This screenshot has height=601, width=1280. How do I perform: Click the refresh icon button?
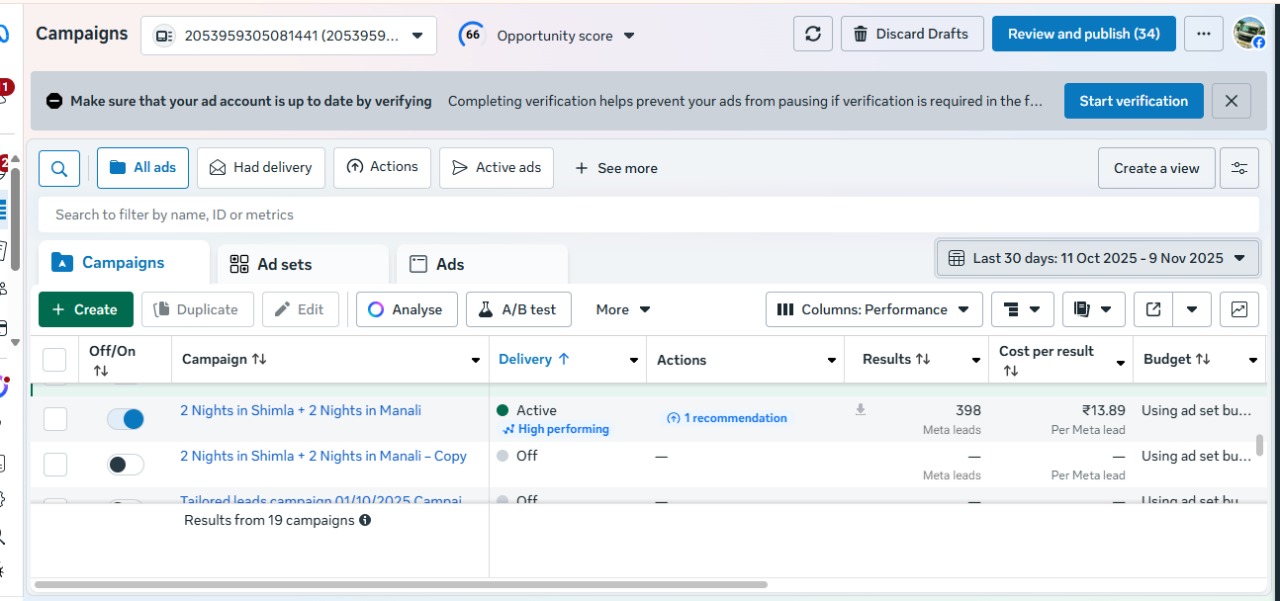(813, 34)
